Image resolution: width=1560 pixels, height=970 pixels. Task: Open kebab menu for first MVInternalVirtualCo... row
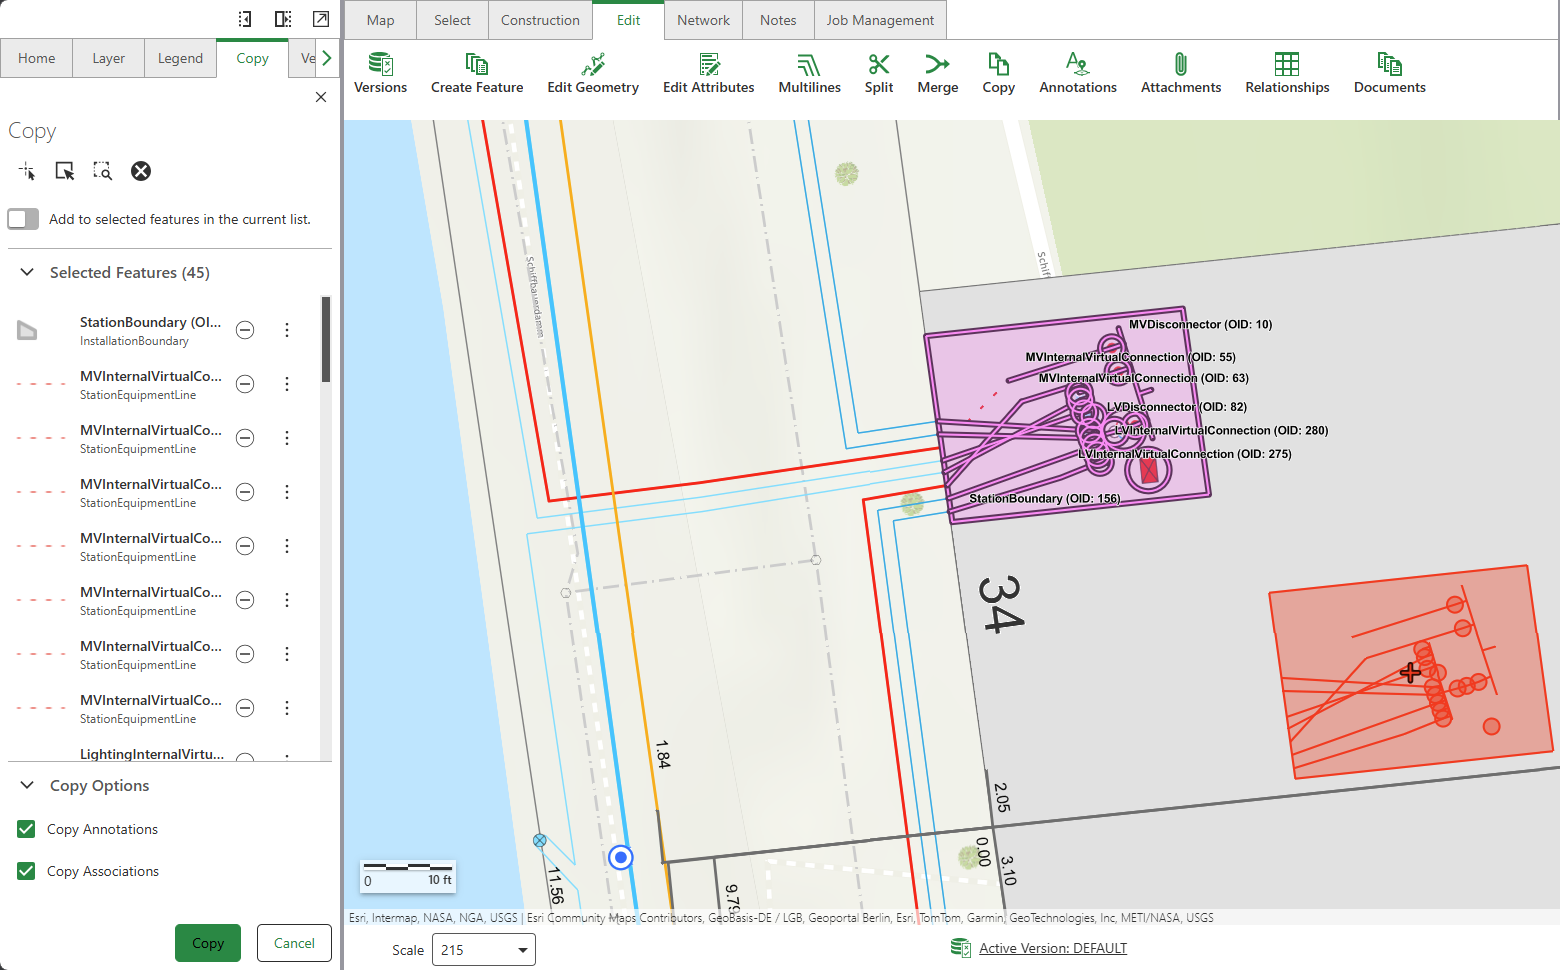pos(287,384)
